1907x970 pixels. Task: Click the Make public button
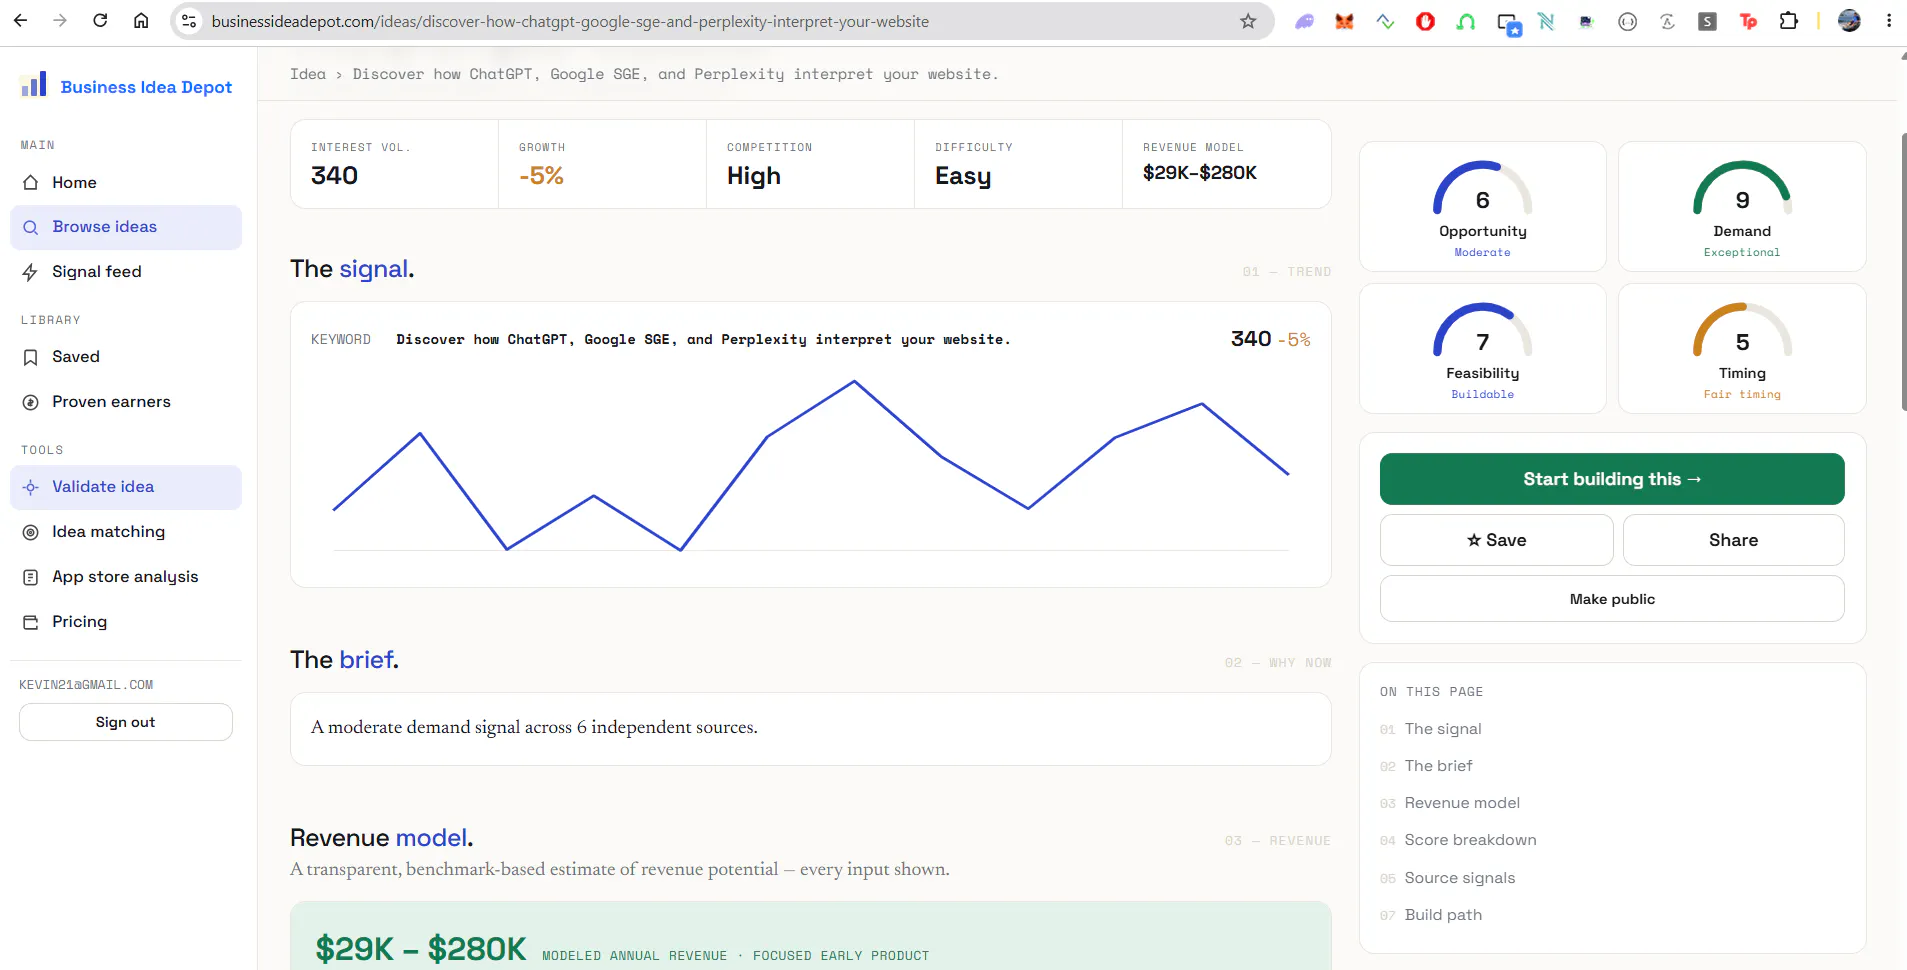pyautogui.click(x=1612, y=599)
